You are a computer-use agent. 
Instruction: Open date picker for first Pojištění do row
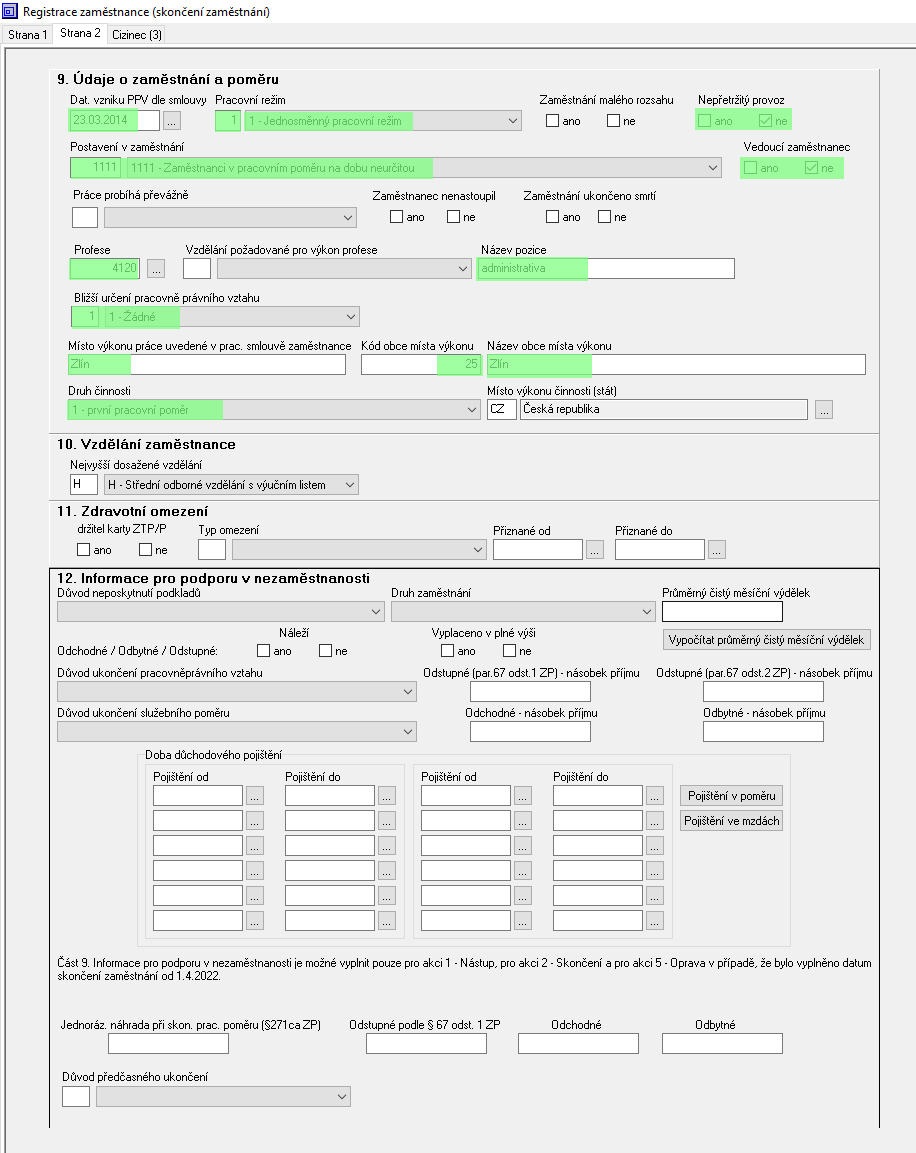pyautogui.click(x=387, y=796)
